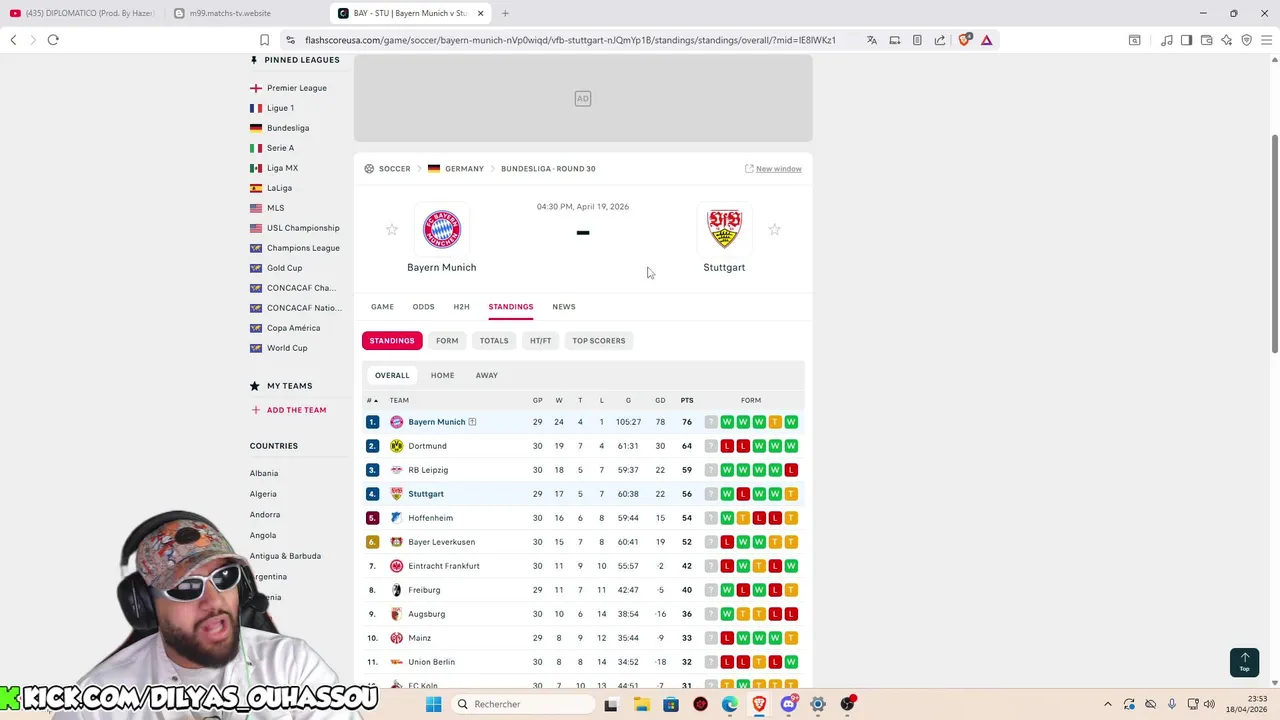The width and height of the screenshot is (1280, 720).
Task: Click the translate page icon
Action: (872, 40)
